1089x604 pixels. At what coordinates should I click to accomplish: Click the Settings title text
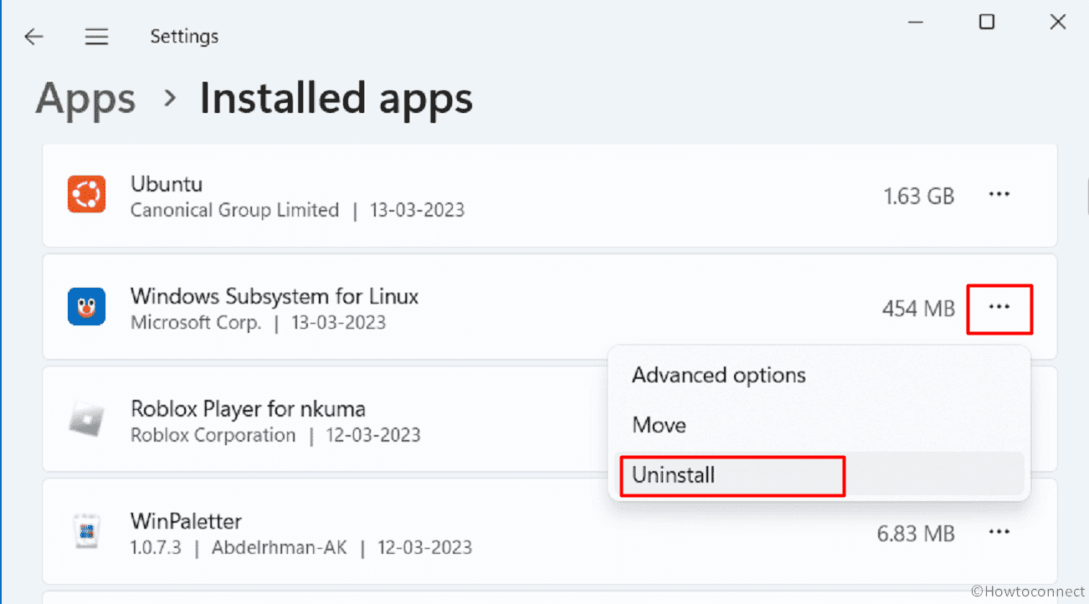(184, 36)
